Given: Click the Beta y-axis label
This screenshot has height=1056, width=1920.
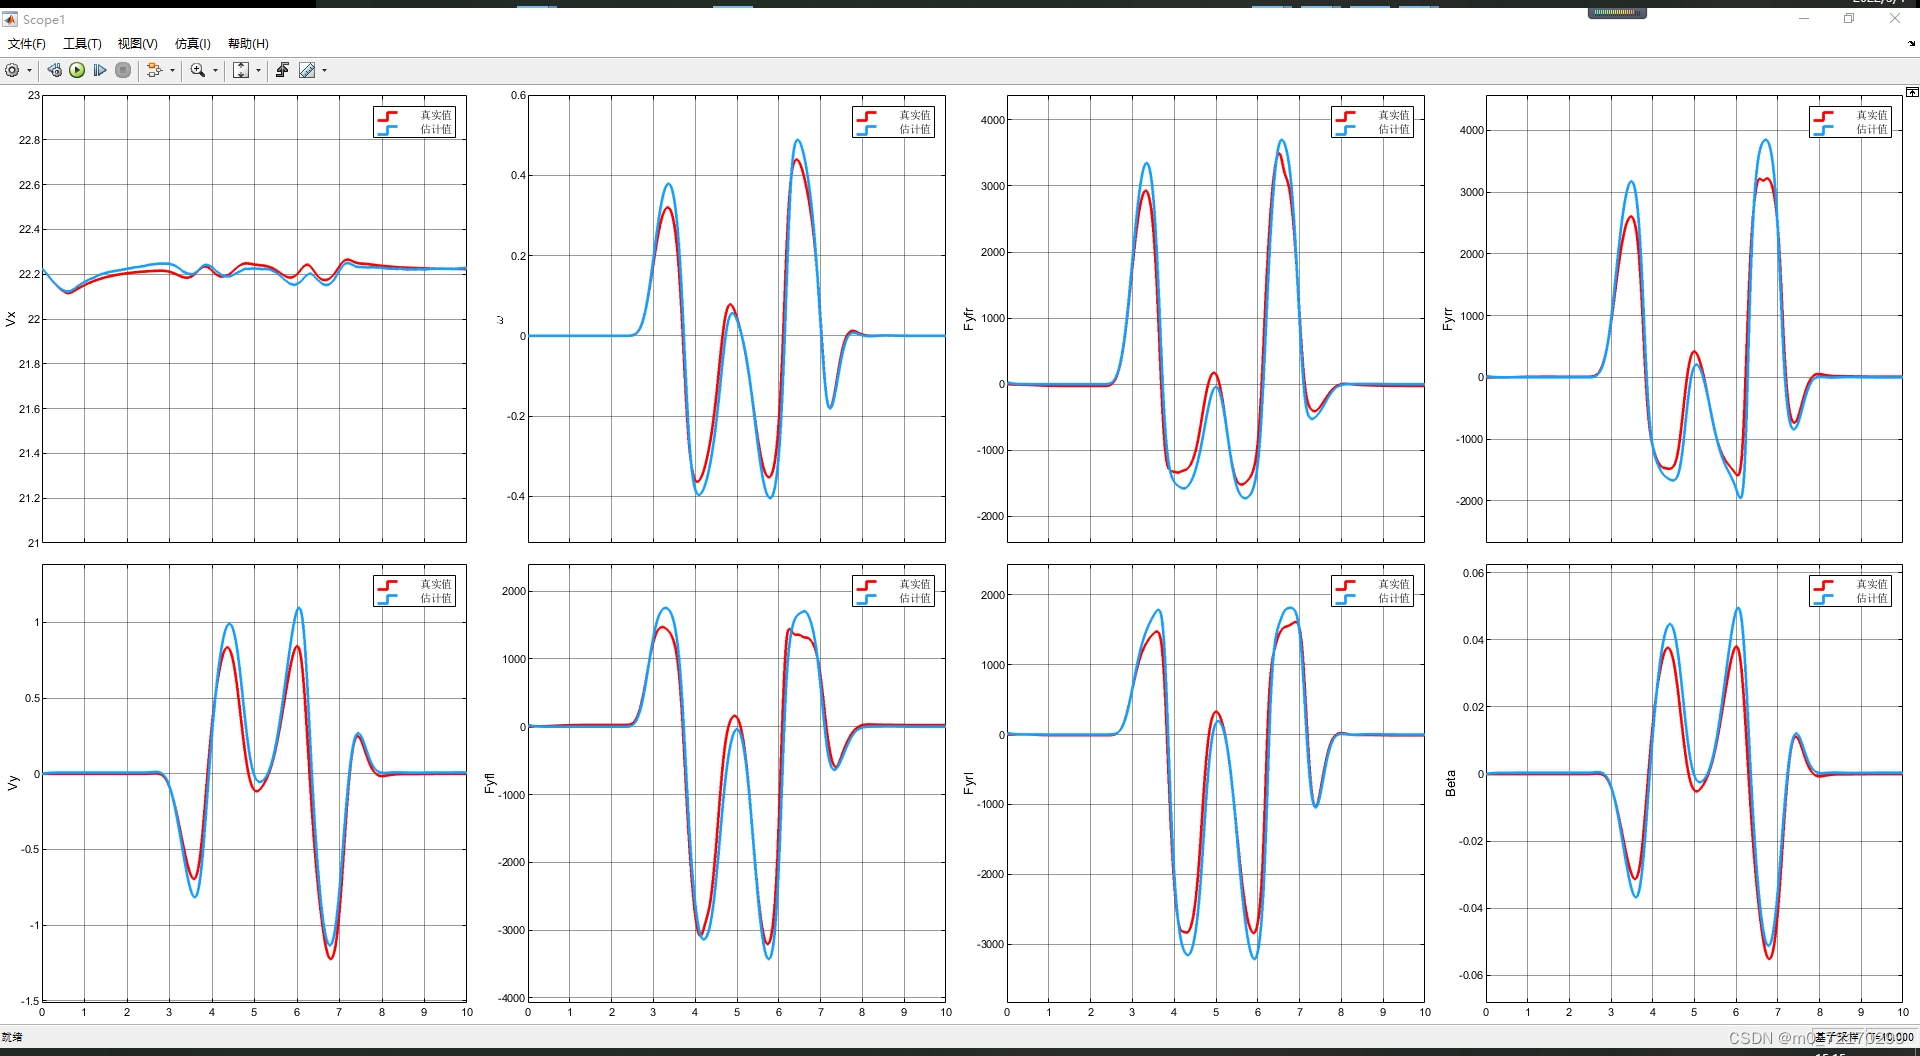Looking at the screenshot, I should pyautogui.click(x=1450, y=783).
